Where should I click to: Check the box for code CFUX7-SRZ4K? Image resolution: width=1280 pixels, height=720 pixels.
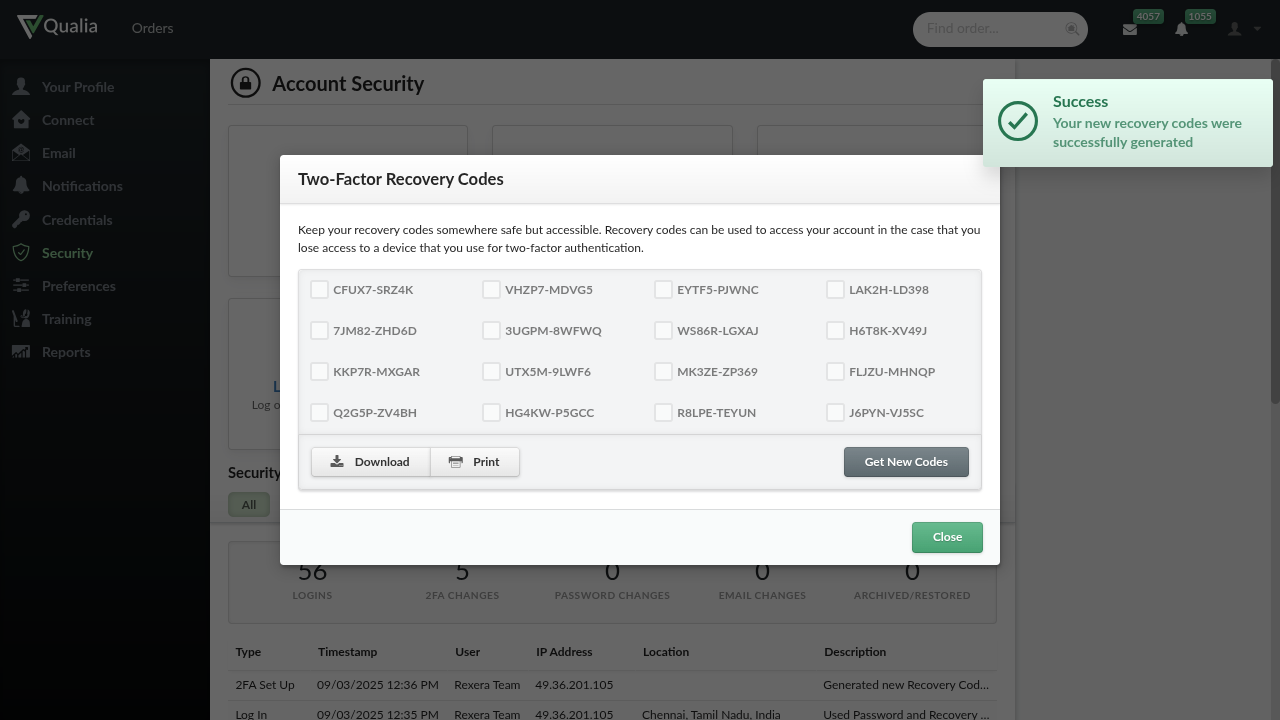[x=319, y=289]
